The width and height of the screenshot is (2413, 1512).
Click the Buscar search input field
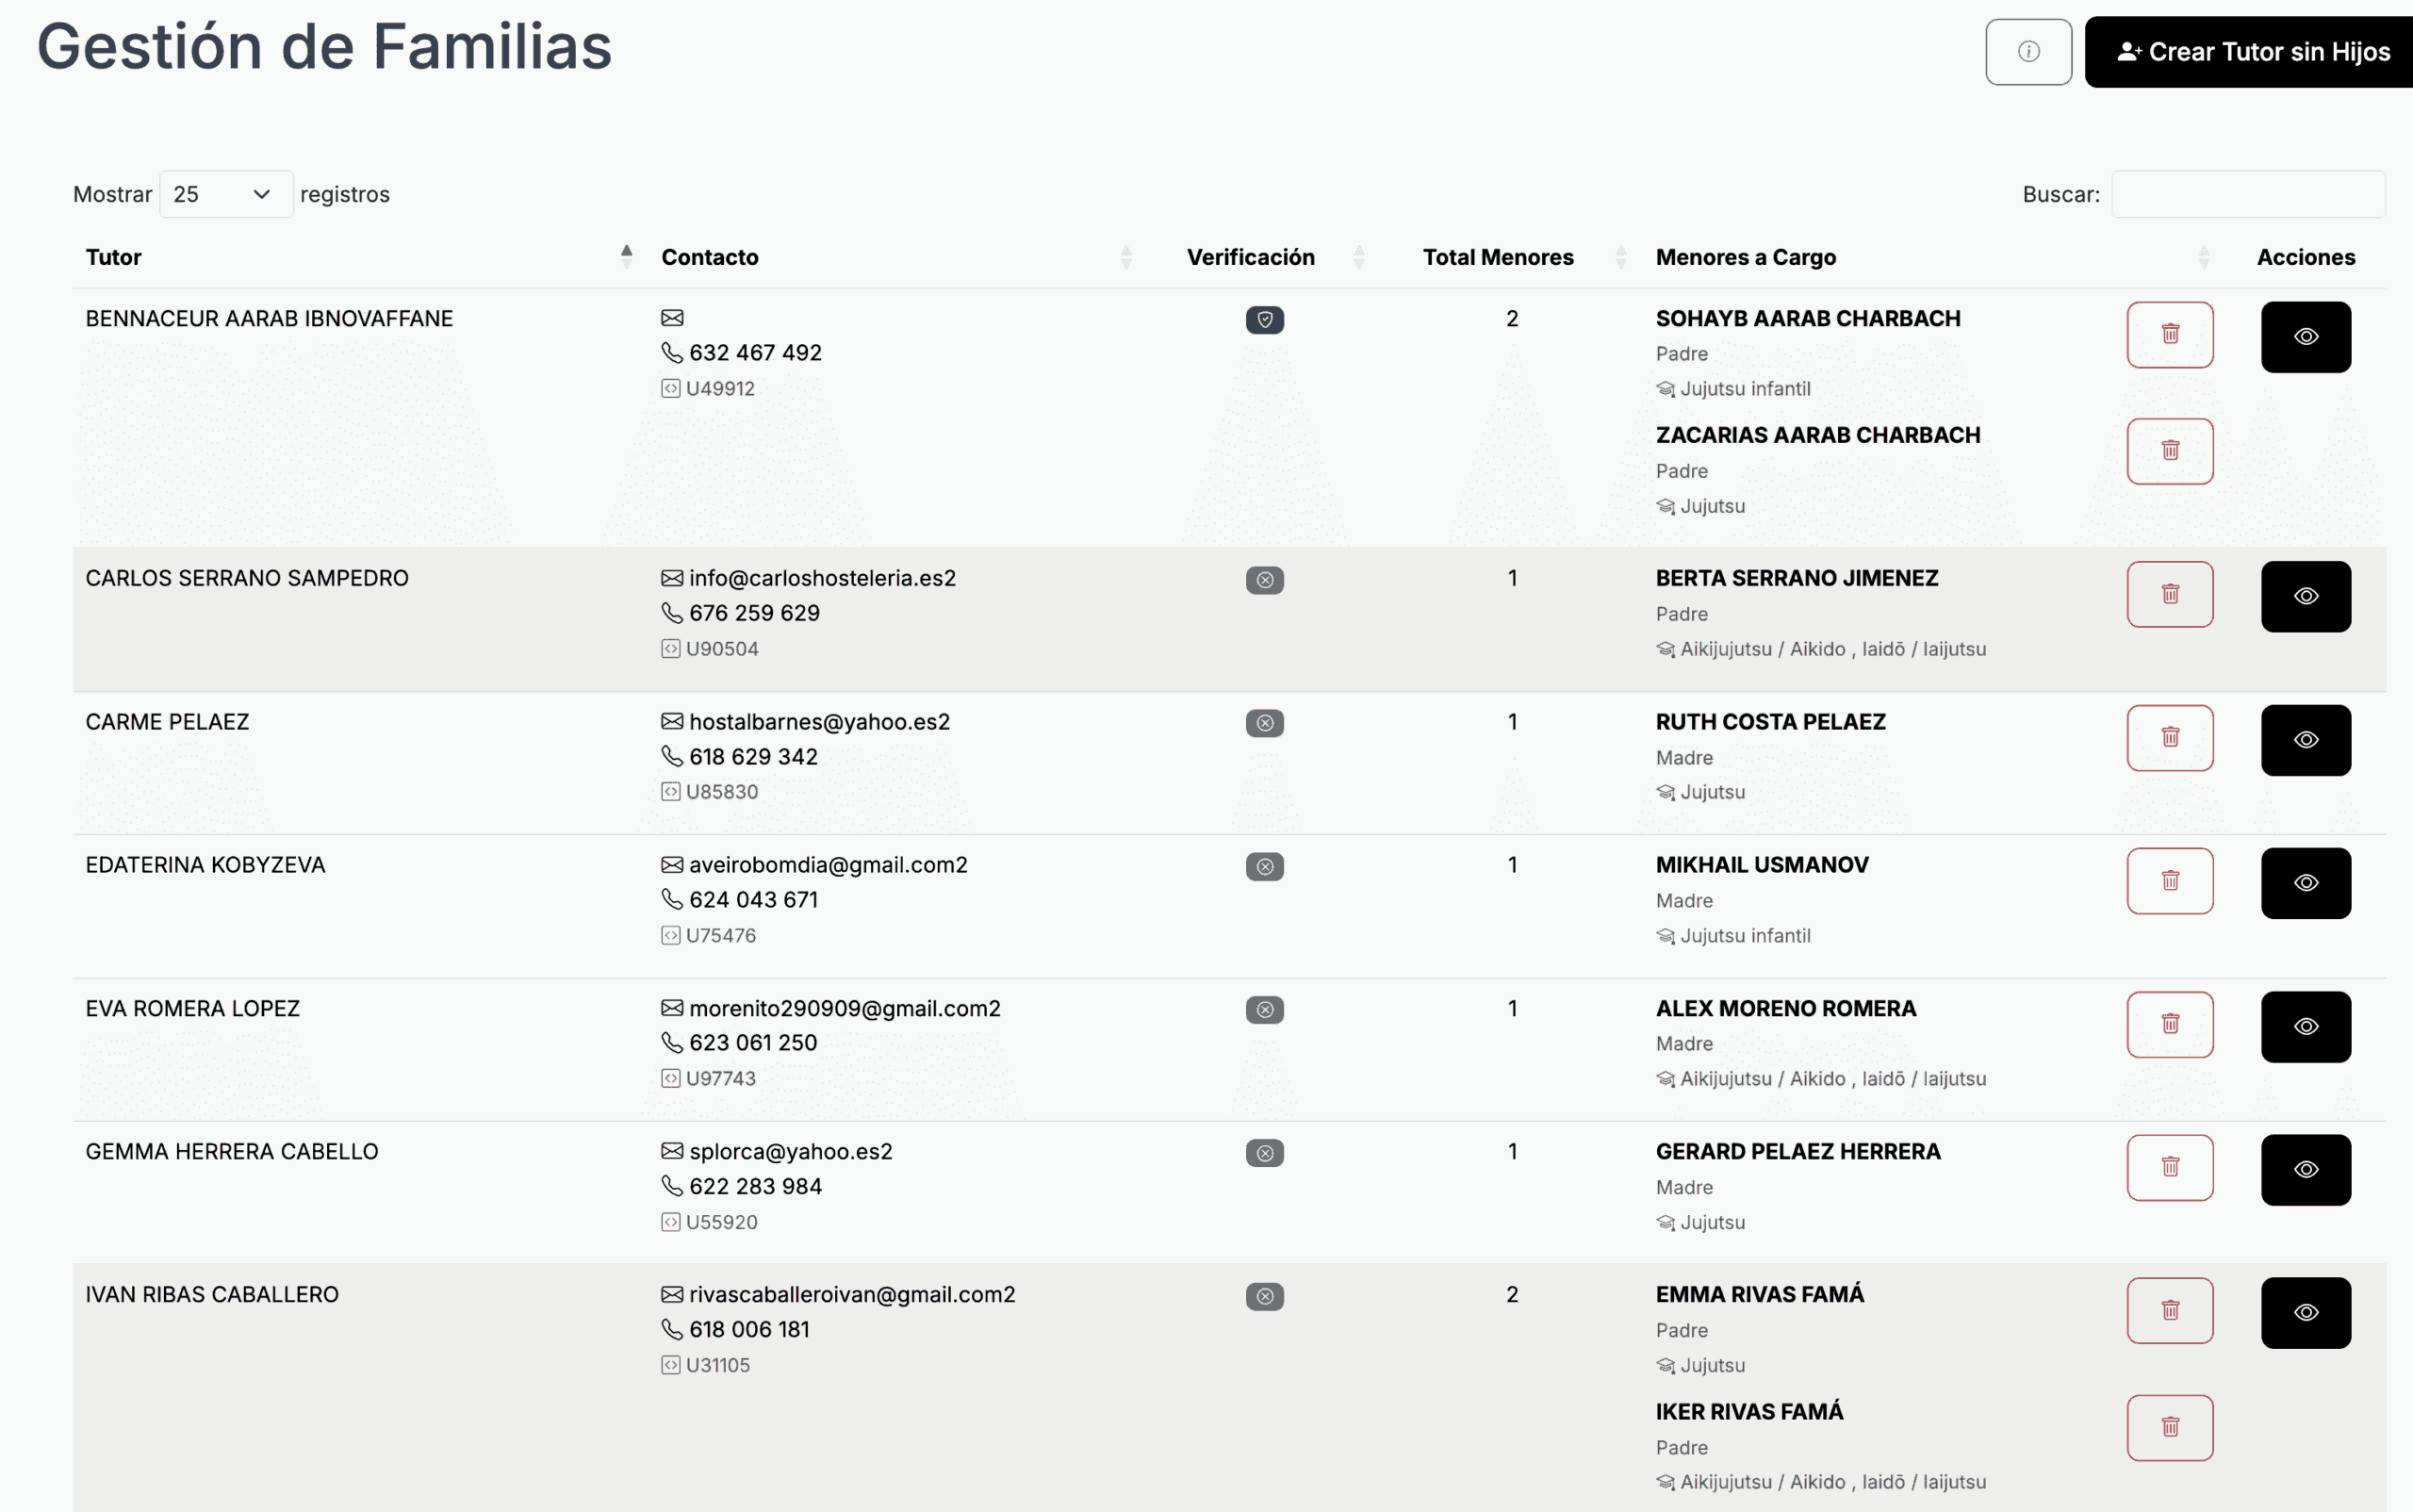tap(2247, 194)
